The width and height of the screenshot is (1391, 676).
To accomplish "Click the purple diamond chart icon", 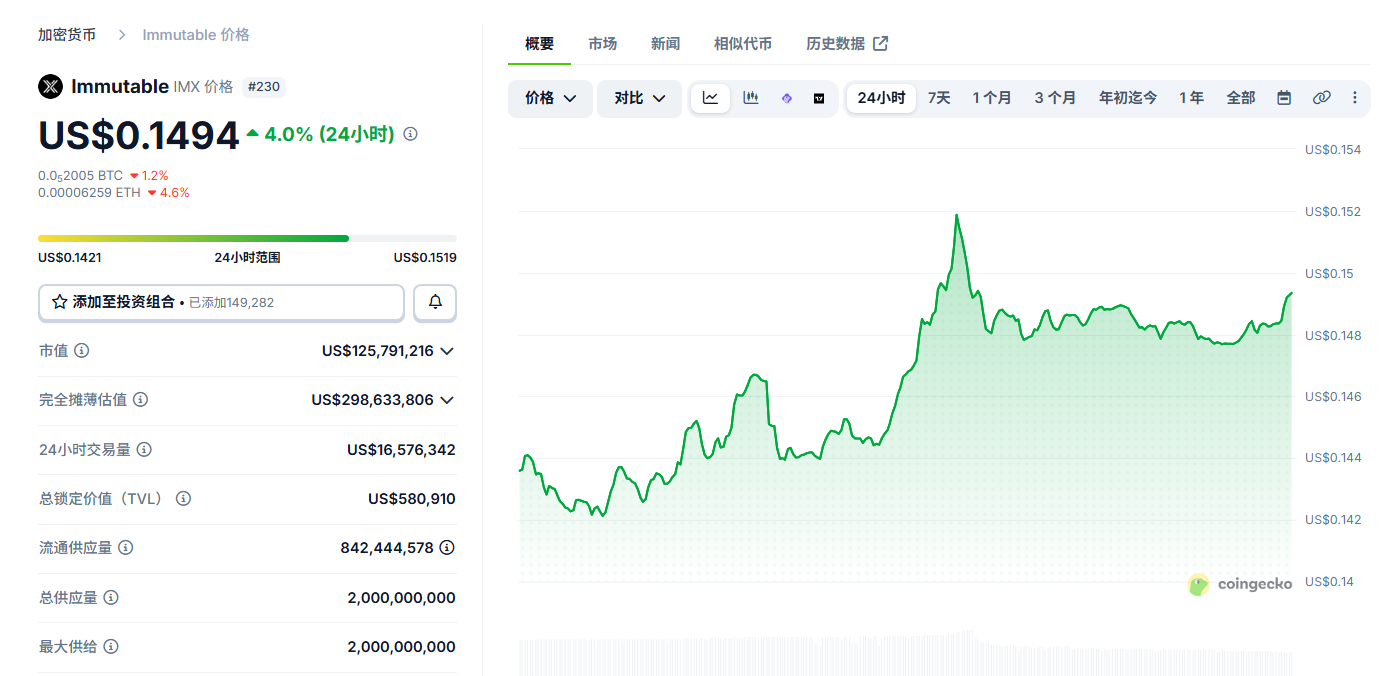I will click(x=787, y=98).
